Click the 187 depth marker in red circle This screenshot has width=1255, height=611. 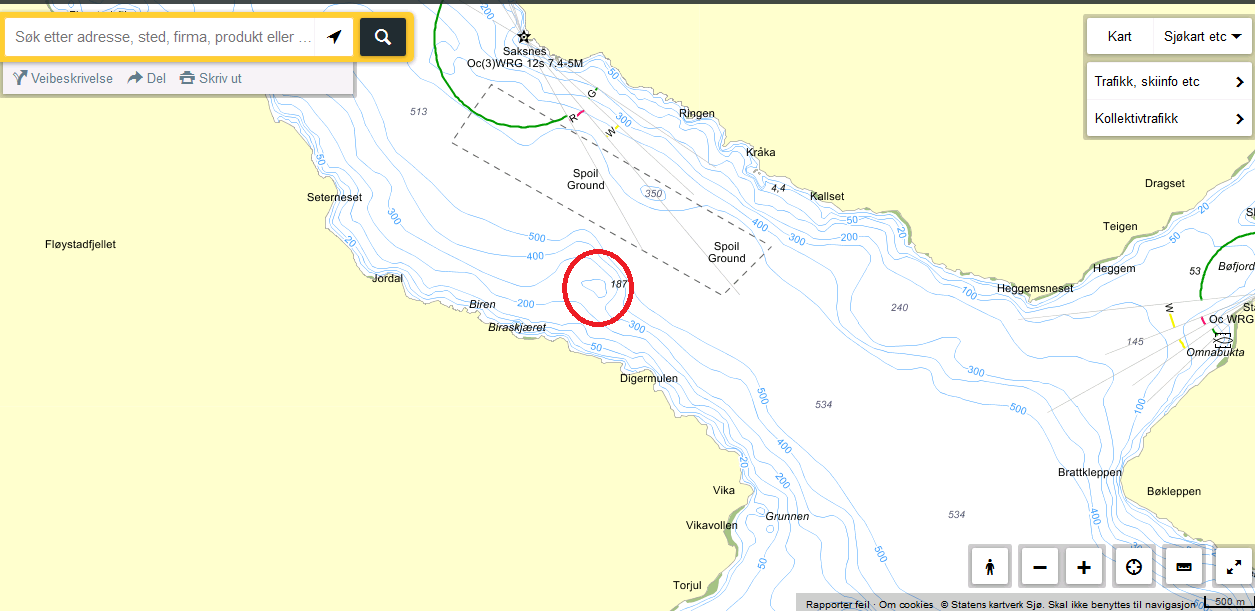619,284
